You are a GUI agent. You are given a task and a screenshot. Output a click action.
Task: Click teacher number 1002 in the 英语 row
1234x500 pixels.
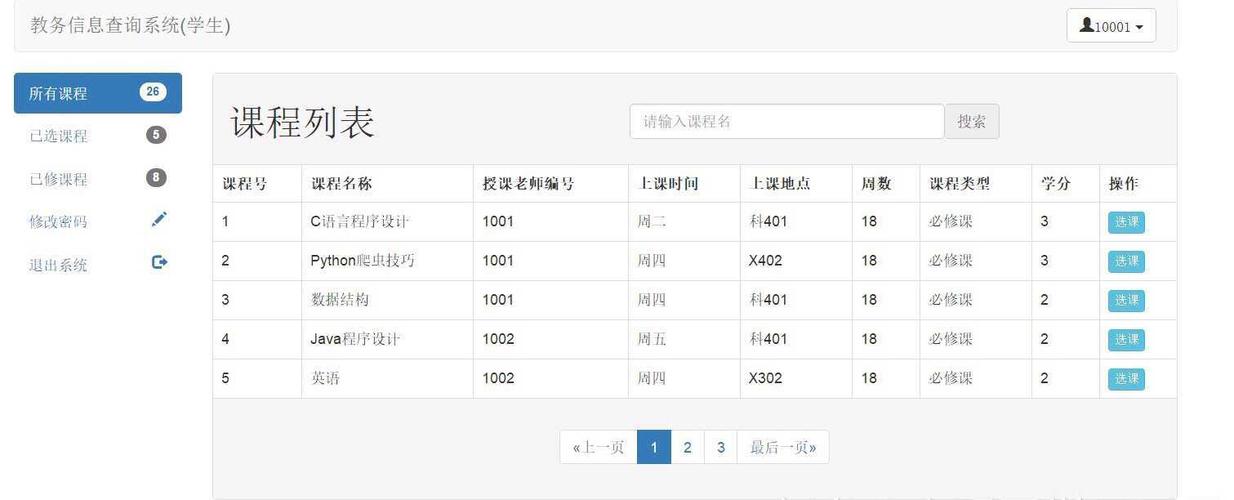[x=498, y=378]
